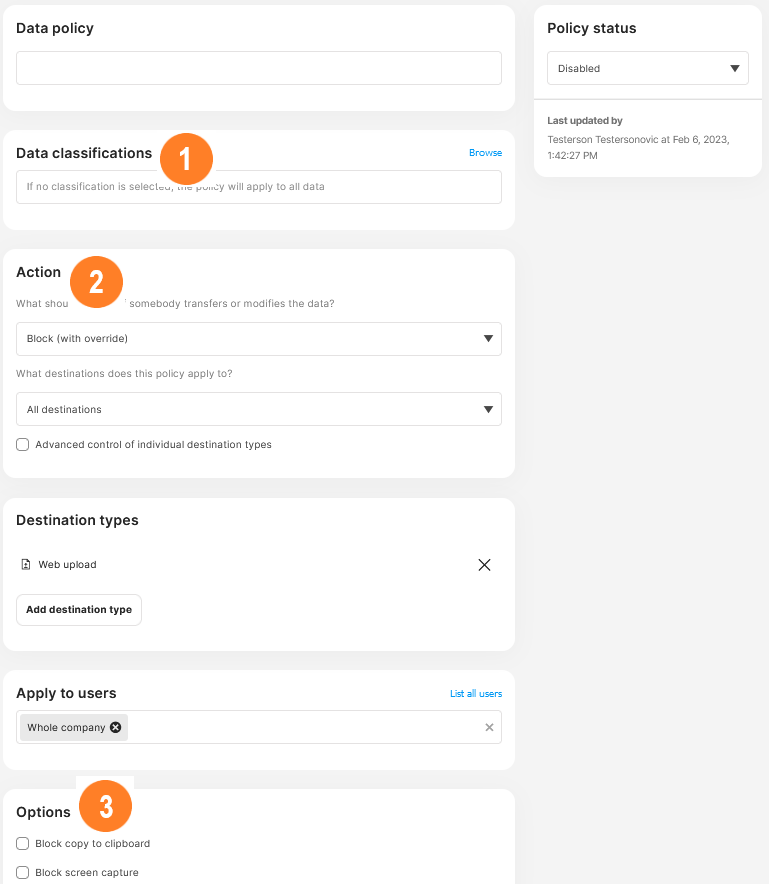Toggle Block screen capture checkbox

(23, 872)
